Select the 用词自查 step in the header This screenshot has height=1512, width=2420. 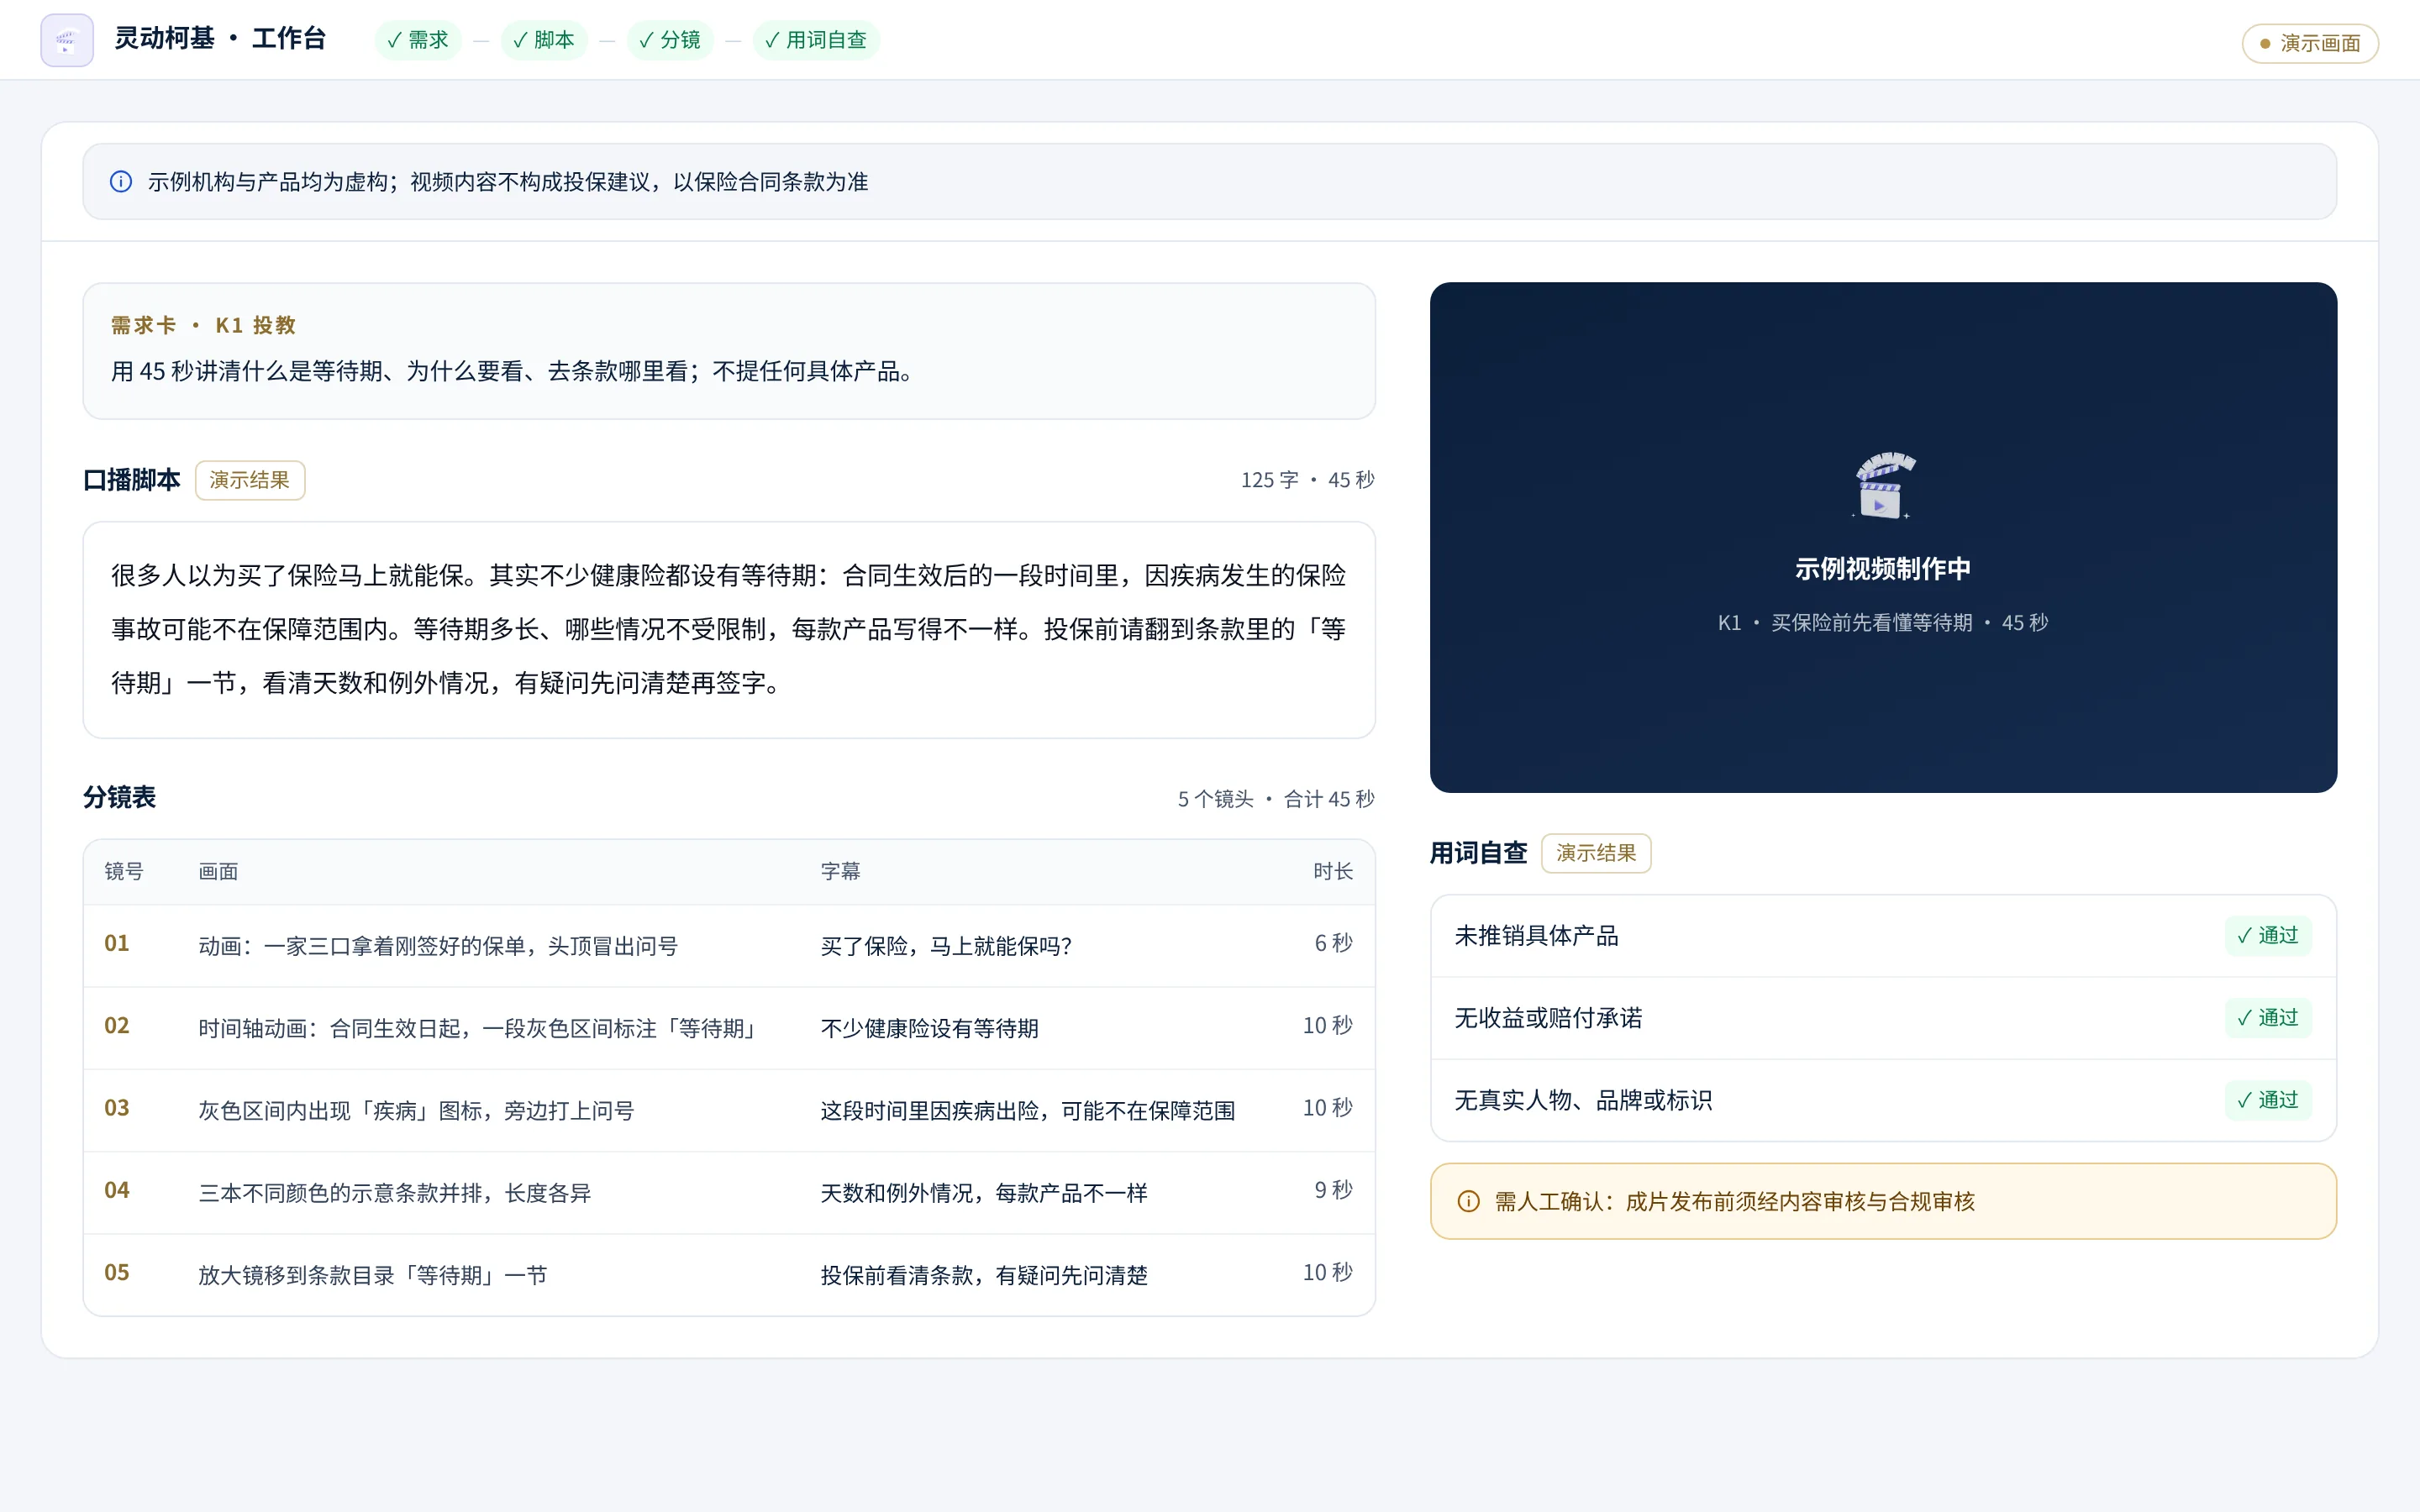816,40
